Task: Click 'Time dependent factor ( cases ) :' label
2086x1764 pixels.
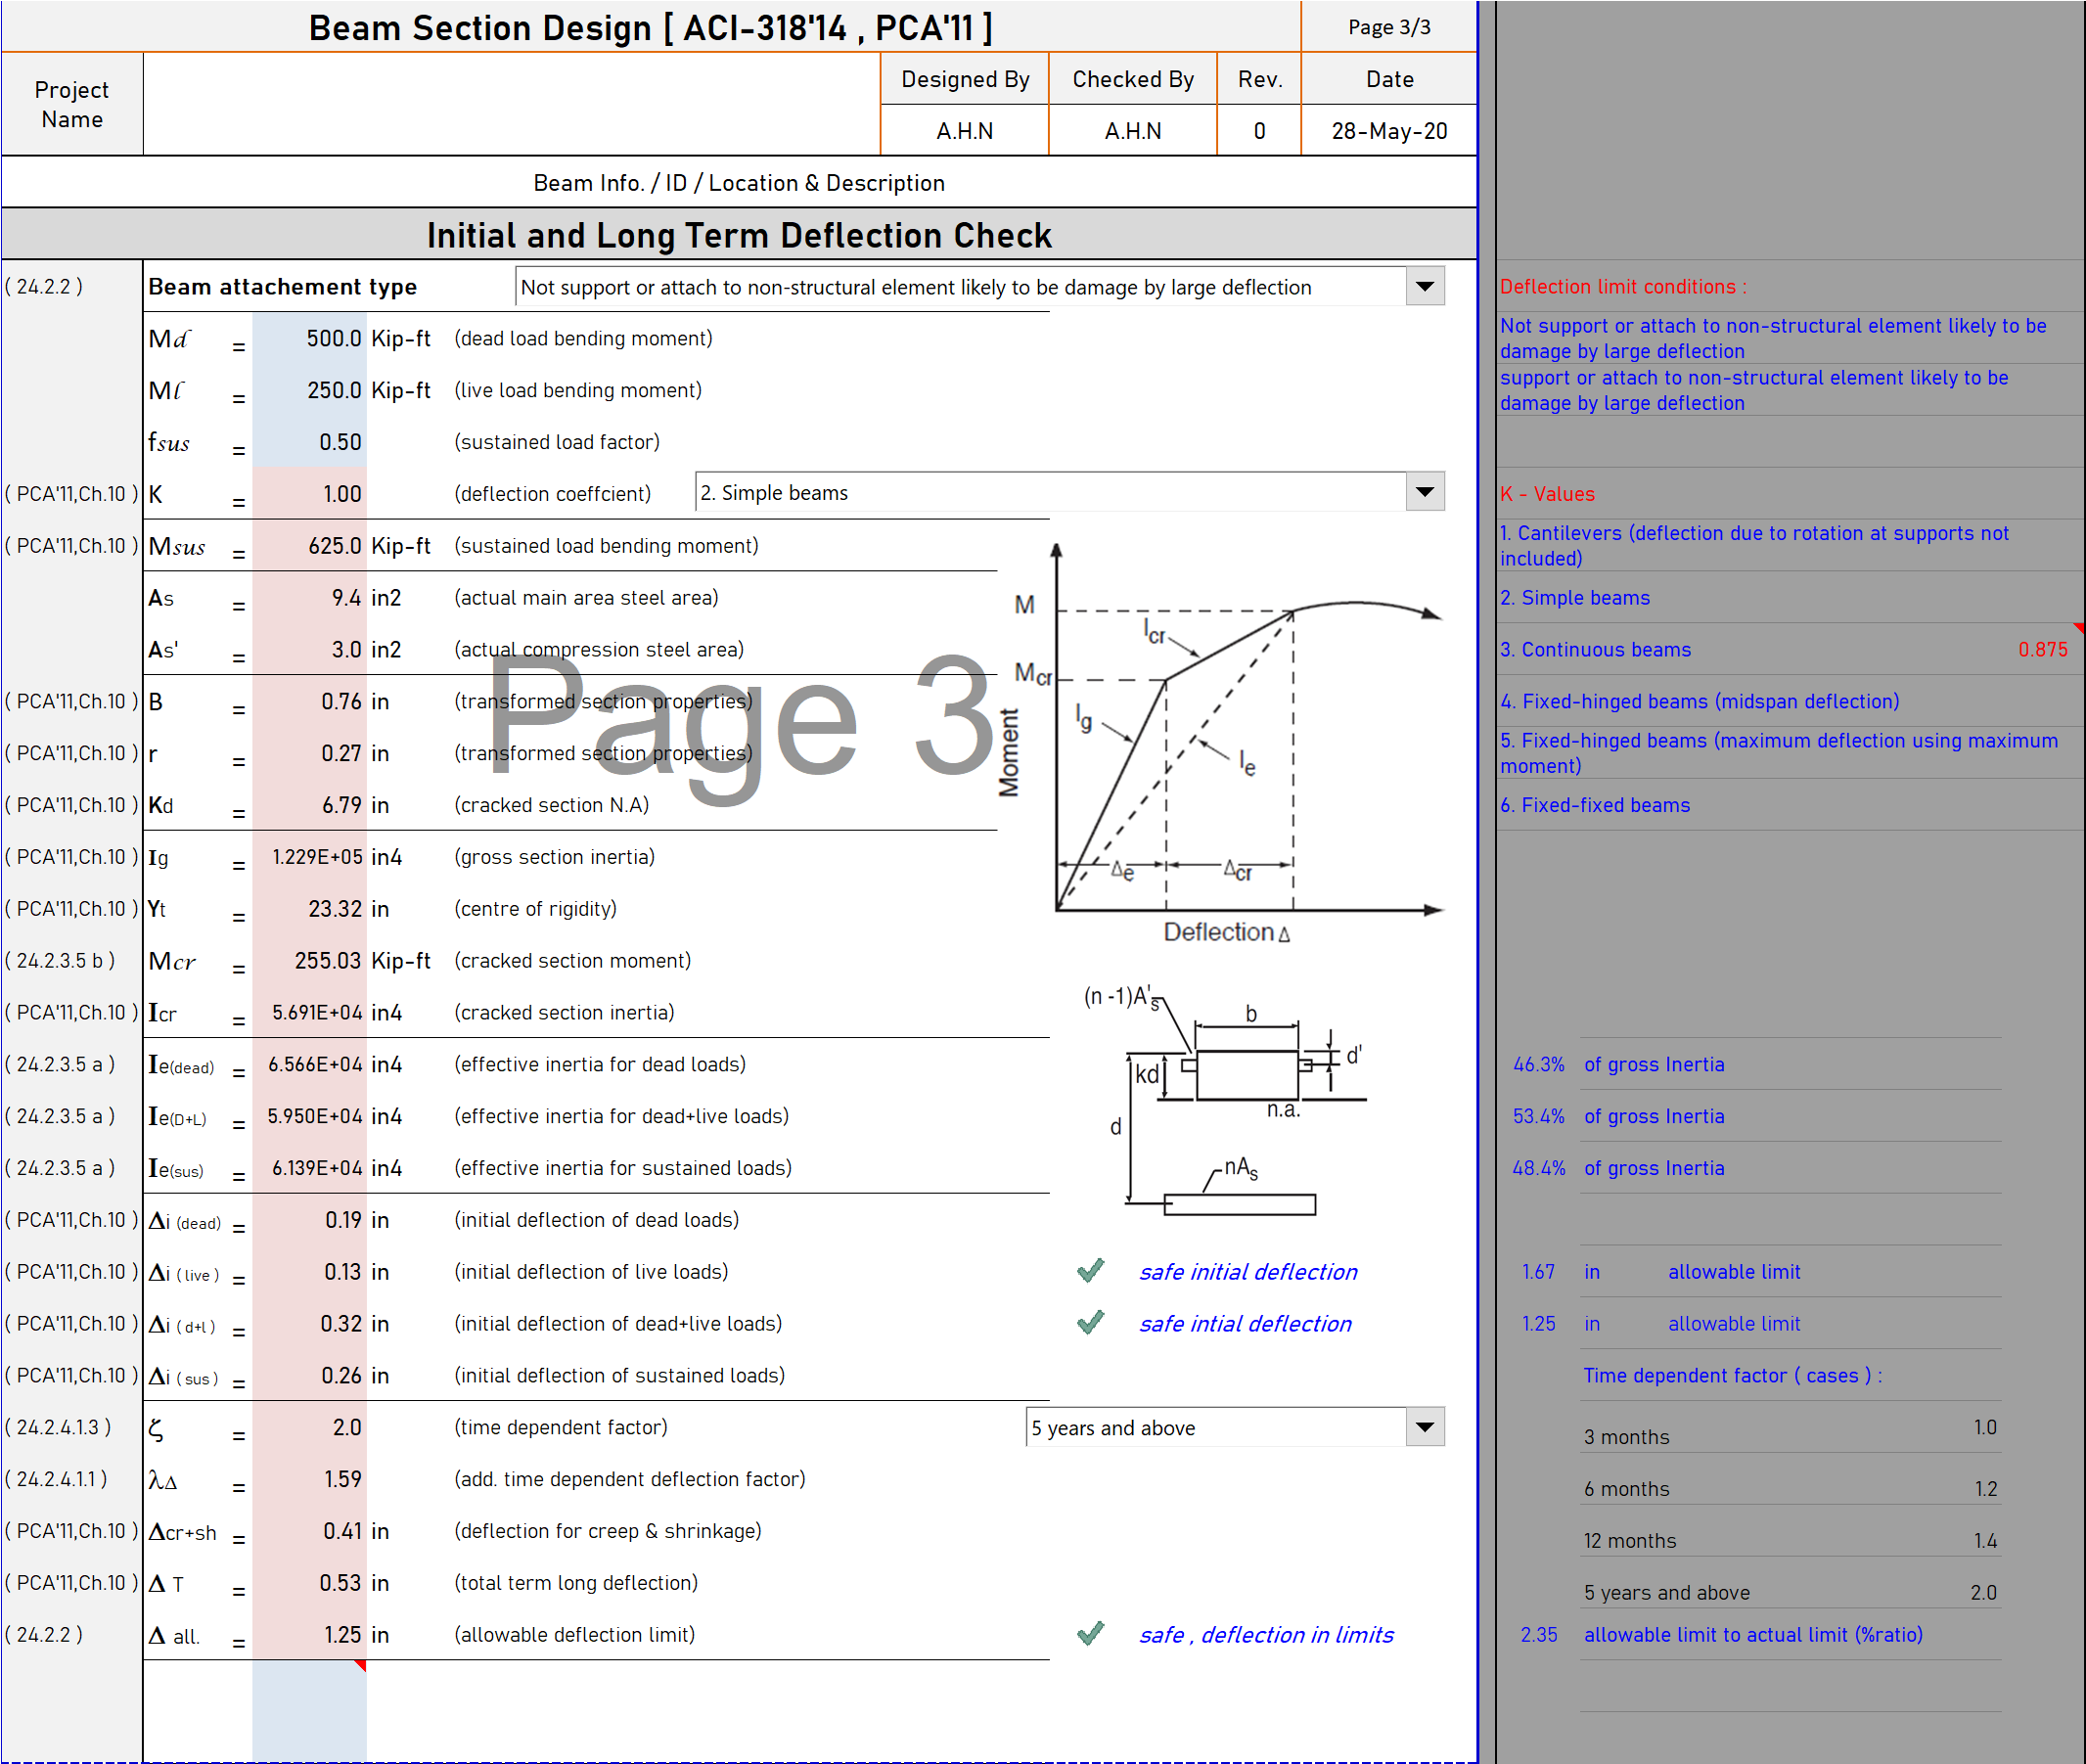Action: [1732, 1376]
